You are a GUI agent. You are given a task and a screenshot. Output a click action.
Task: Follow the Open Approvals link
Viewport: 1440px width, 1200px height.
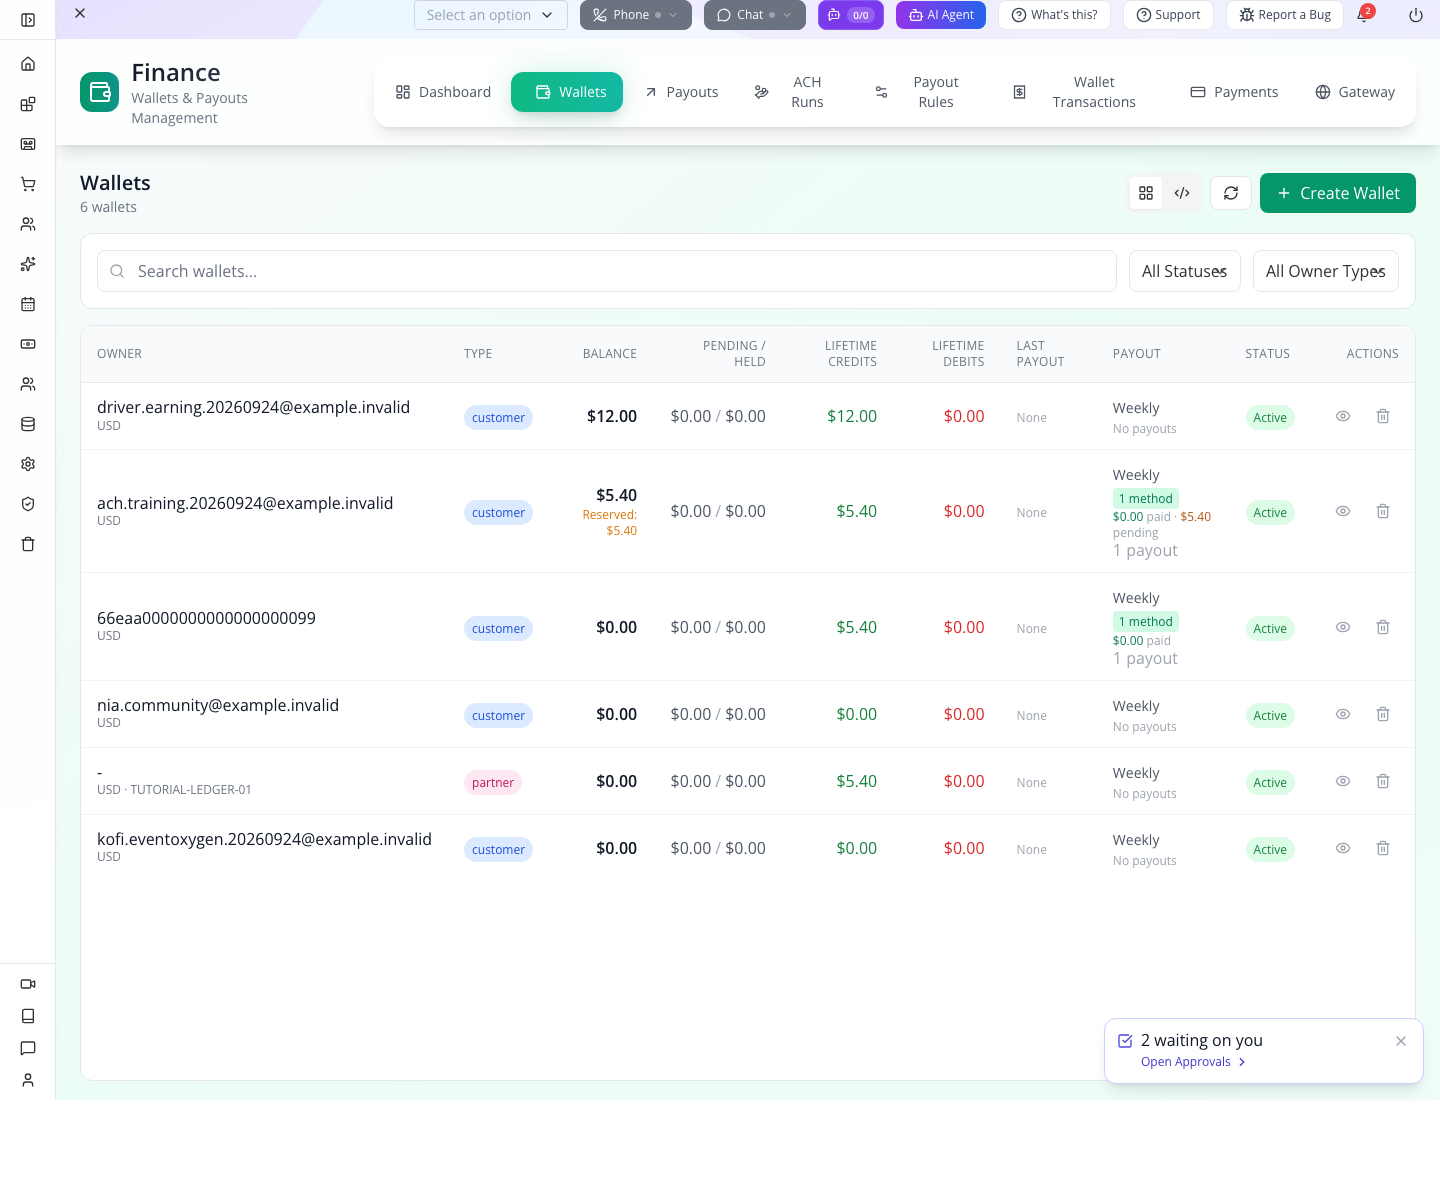click(x=1193, y=1062)
